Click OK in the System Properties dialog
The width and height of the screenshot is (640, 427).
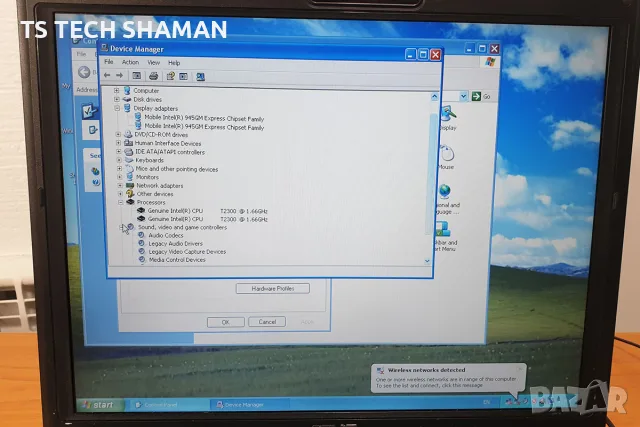[x=226, y=322]
